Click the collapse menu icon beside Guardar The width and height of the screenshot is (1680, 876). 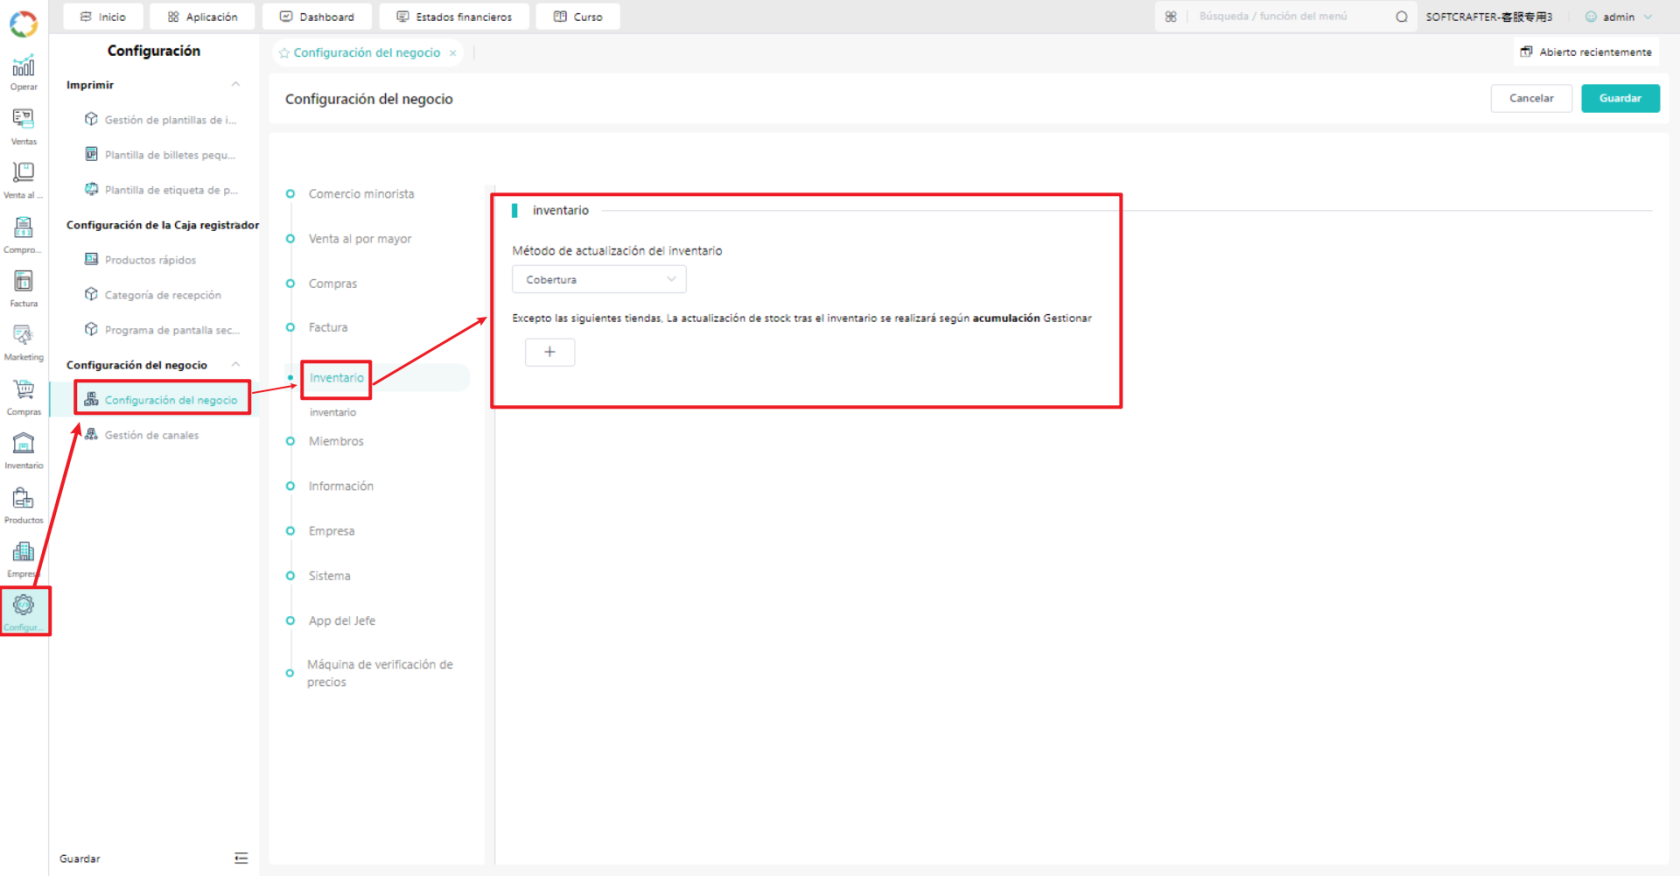pyautogui.click(x=241, y=858)
